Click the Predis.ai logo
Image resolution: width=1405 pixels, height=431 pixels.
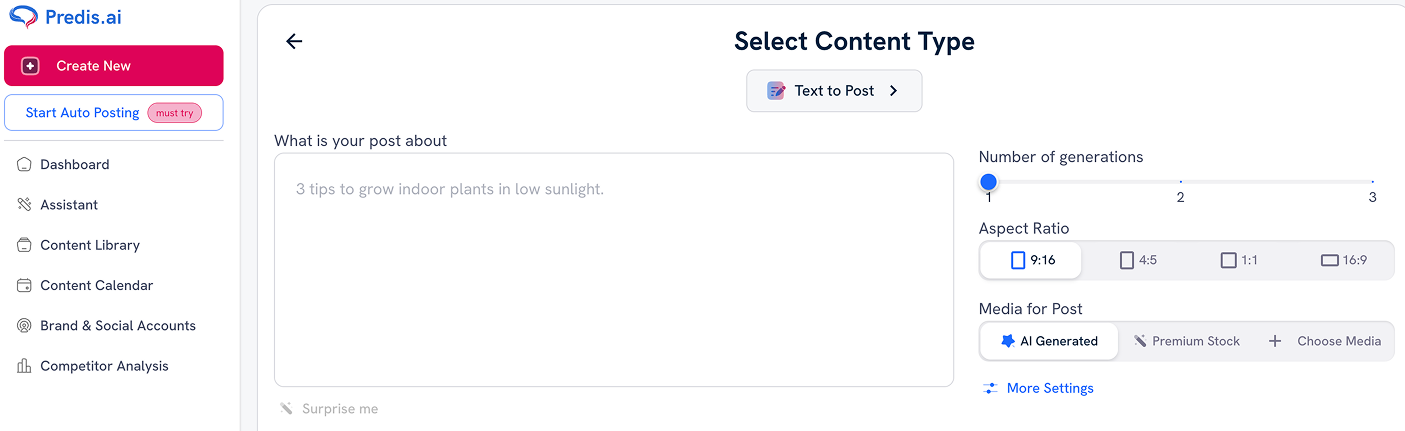pyautogui.click(x=66, y=17)
